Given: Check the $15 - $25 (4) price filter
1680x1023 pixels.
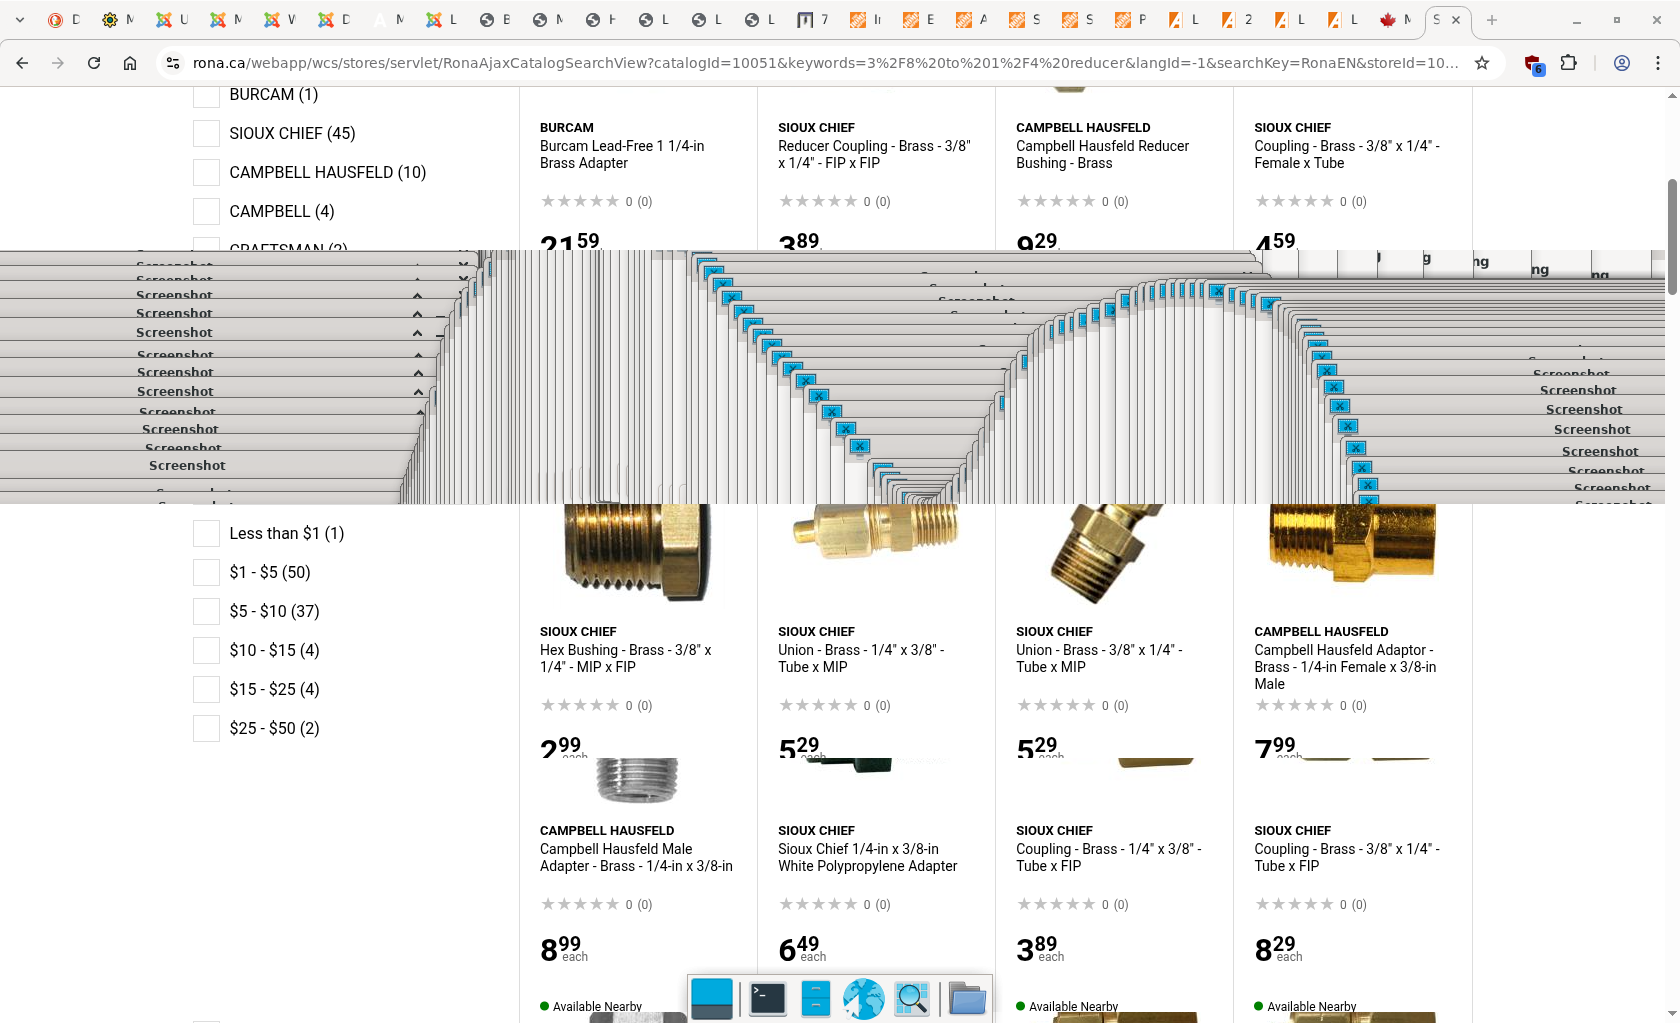Looking at the screenshot, I should pos(206,689).
